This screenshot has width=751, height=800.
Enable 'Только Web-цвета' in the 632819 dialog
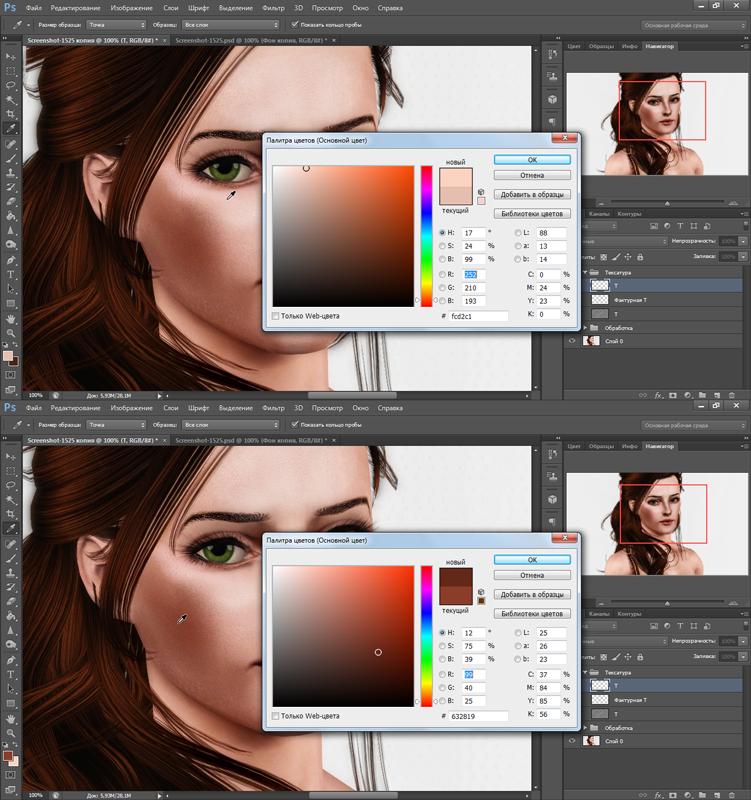coord(276,716)
